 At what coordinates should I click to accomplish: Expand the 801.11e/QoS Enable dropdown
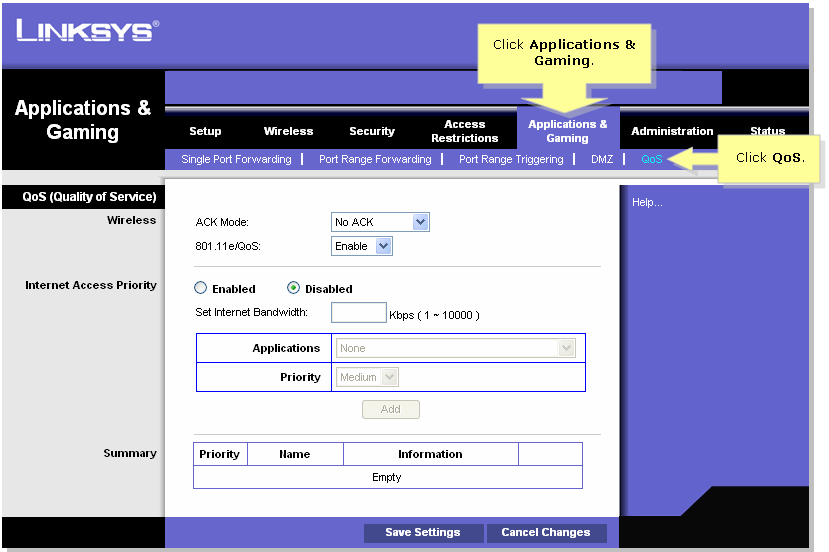[x=362, y=246]
